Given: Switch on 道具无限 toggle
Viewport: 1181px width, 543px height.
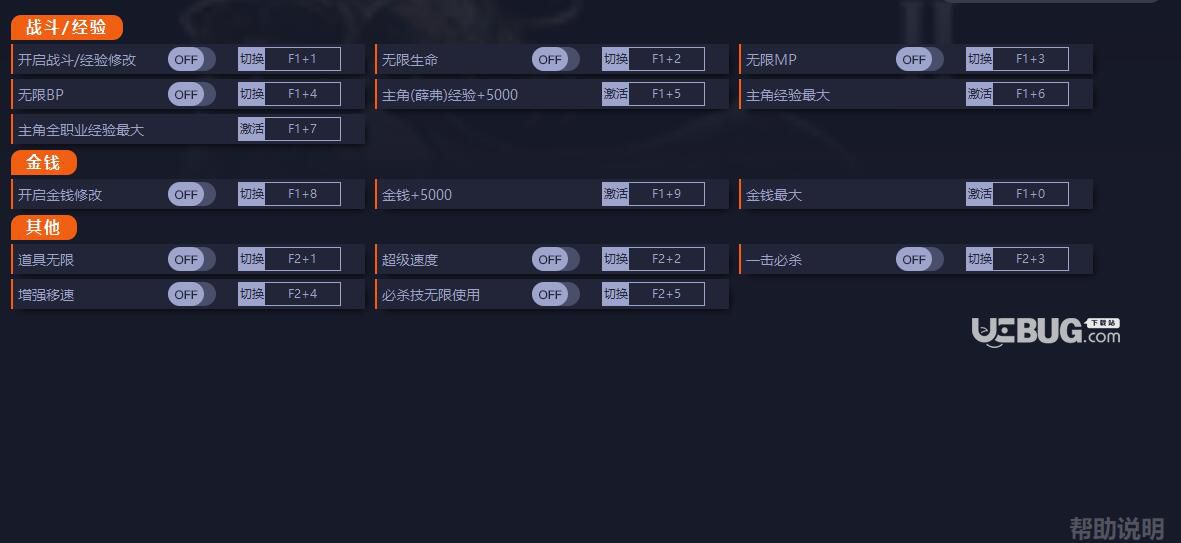Looking at the screenshot, I should (191, 259).
